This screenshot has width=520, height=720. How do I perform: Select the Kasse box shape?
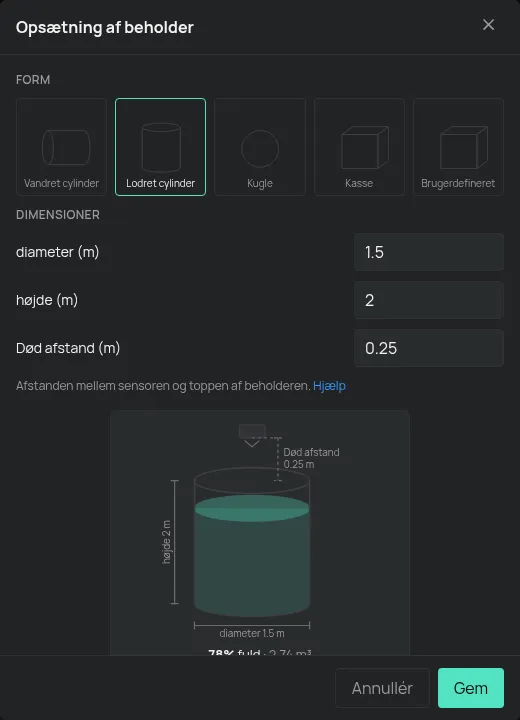[x=359, y=147]
